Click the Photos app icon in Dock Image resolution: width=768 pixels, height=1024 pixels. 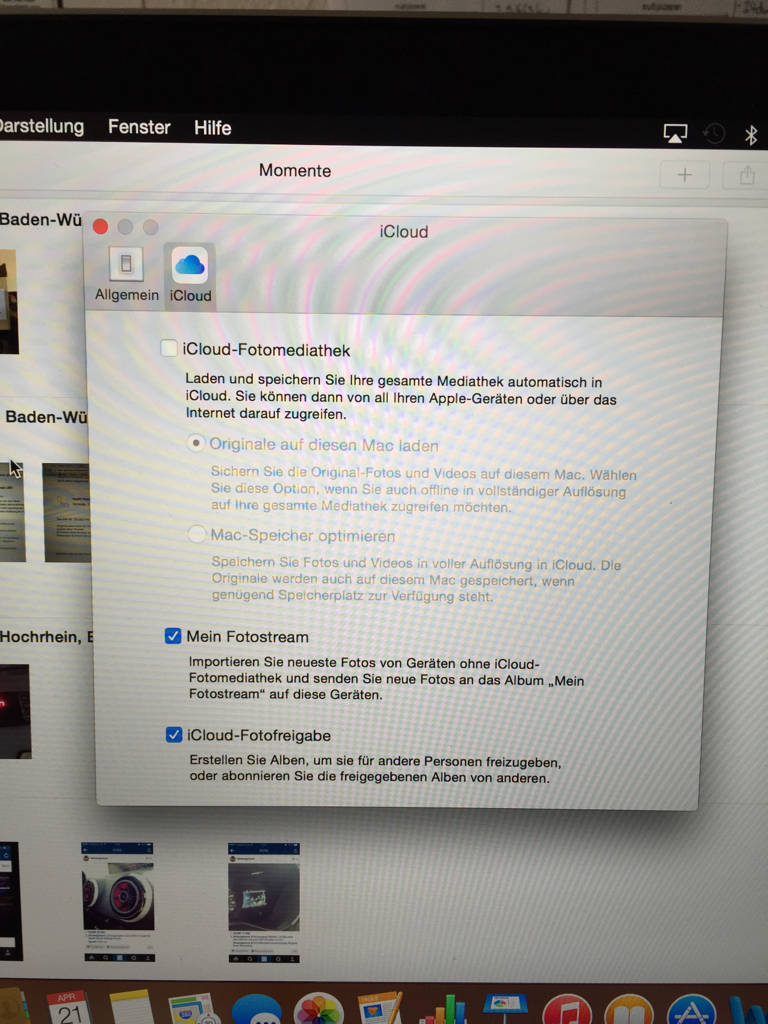coord(319,1008)
